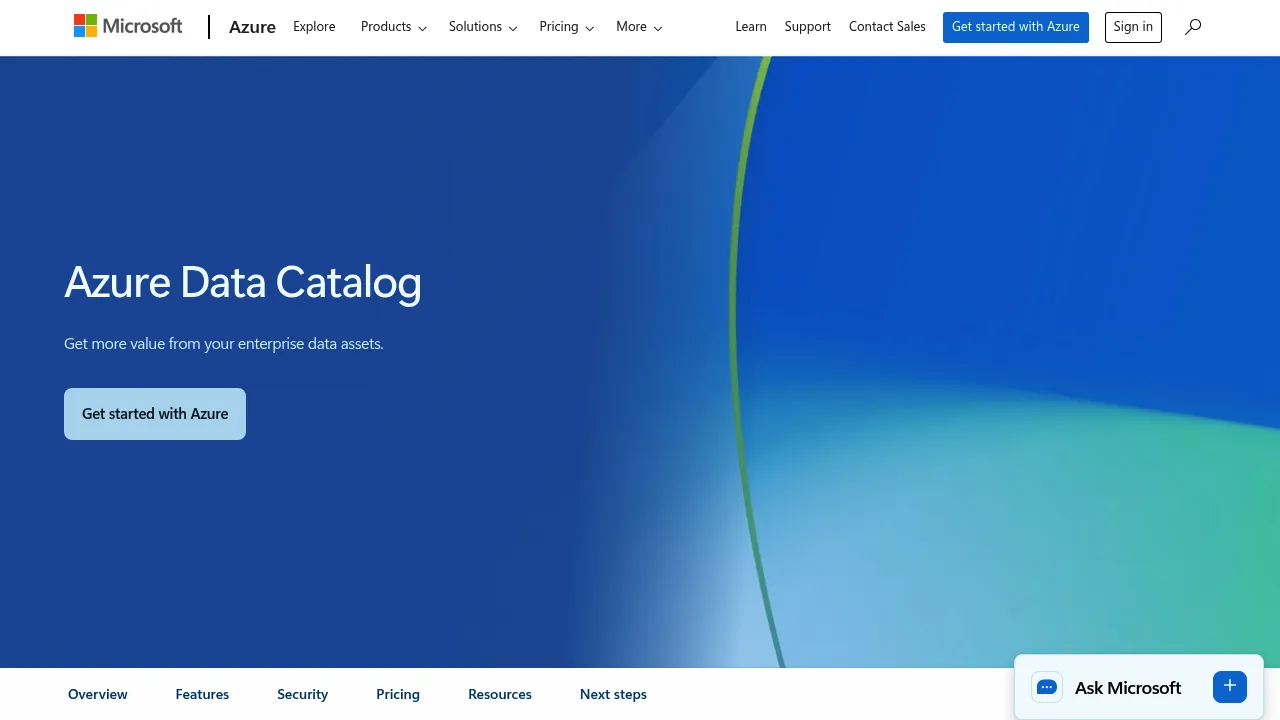Open the search magnifier icon

pyautogui.click(x=1193, y=27)
